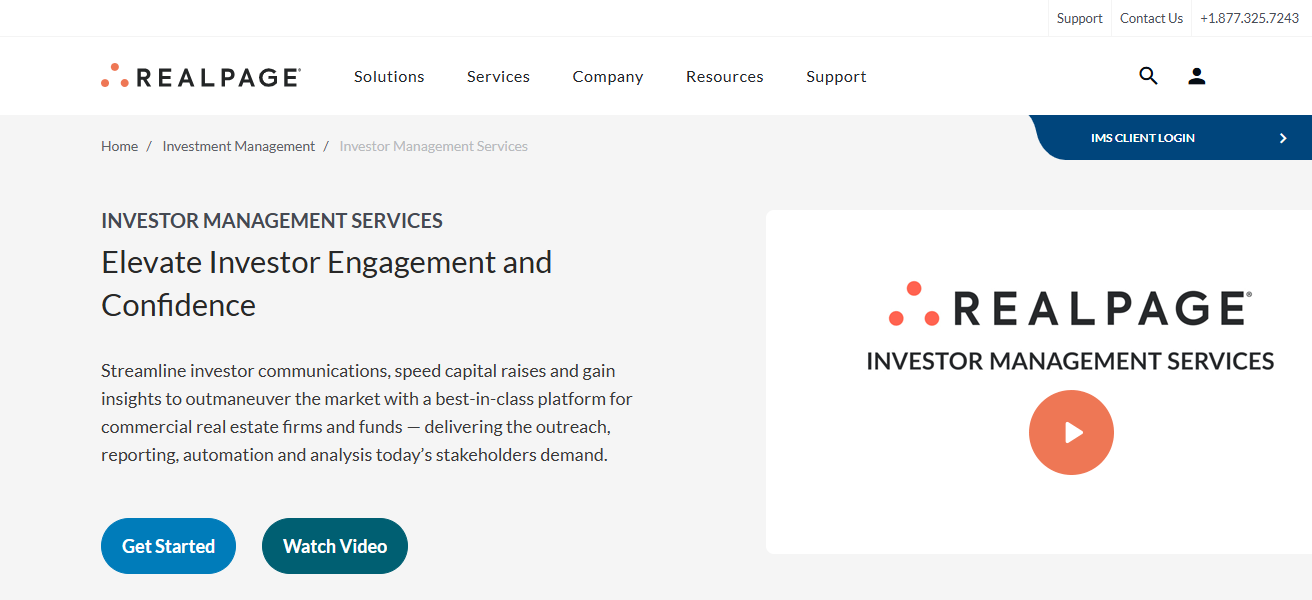Select Support in the main navigation bar
This screenshot has height=600, width=1312.
(836, 76)
